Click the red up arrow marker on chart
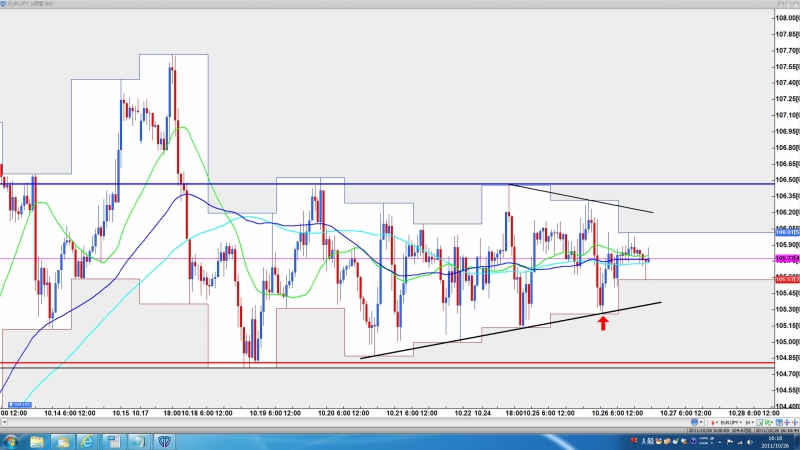This screenshot has height=450, width=800. [x=603, y=322]
